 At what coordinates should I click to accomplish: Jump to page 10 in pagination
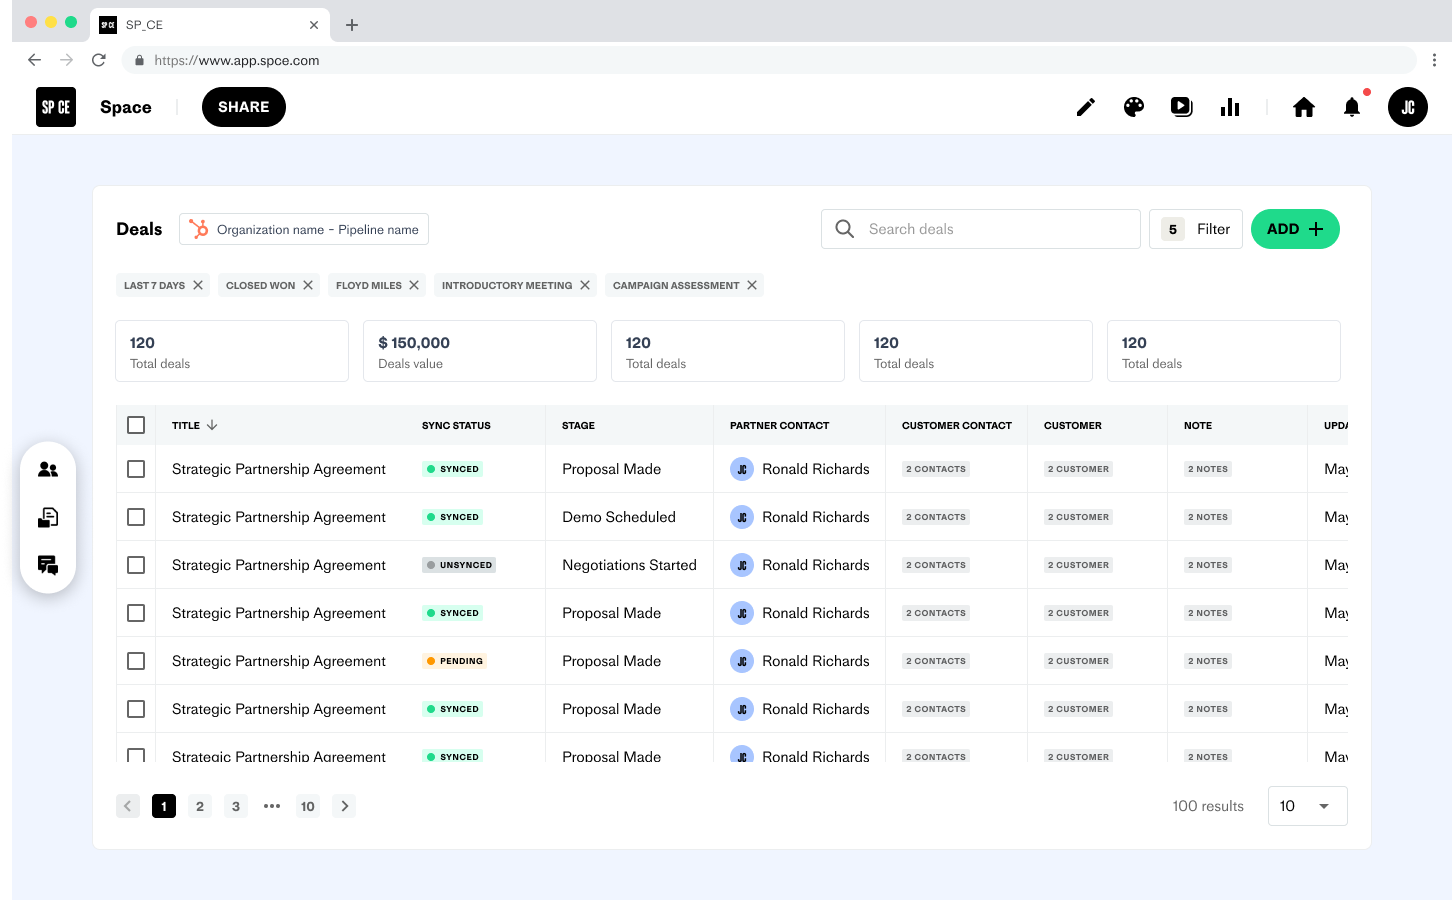[x=308, y=806]
